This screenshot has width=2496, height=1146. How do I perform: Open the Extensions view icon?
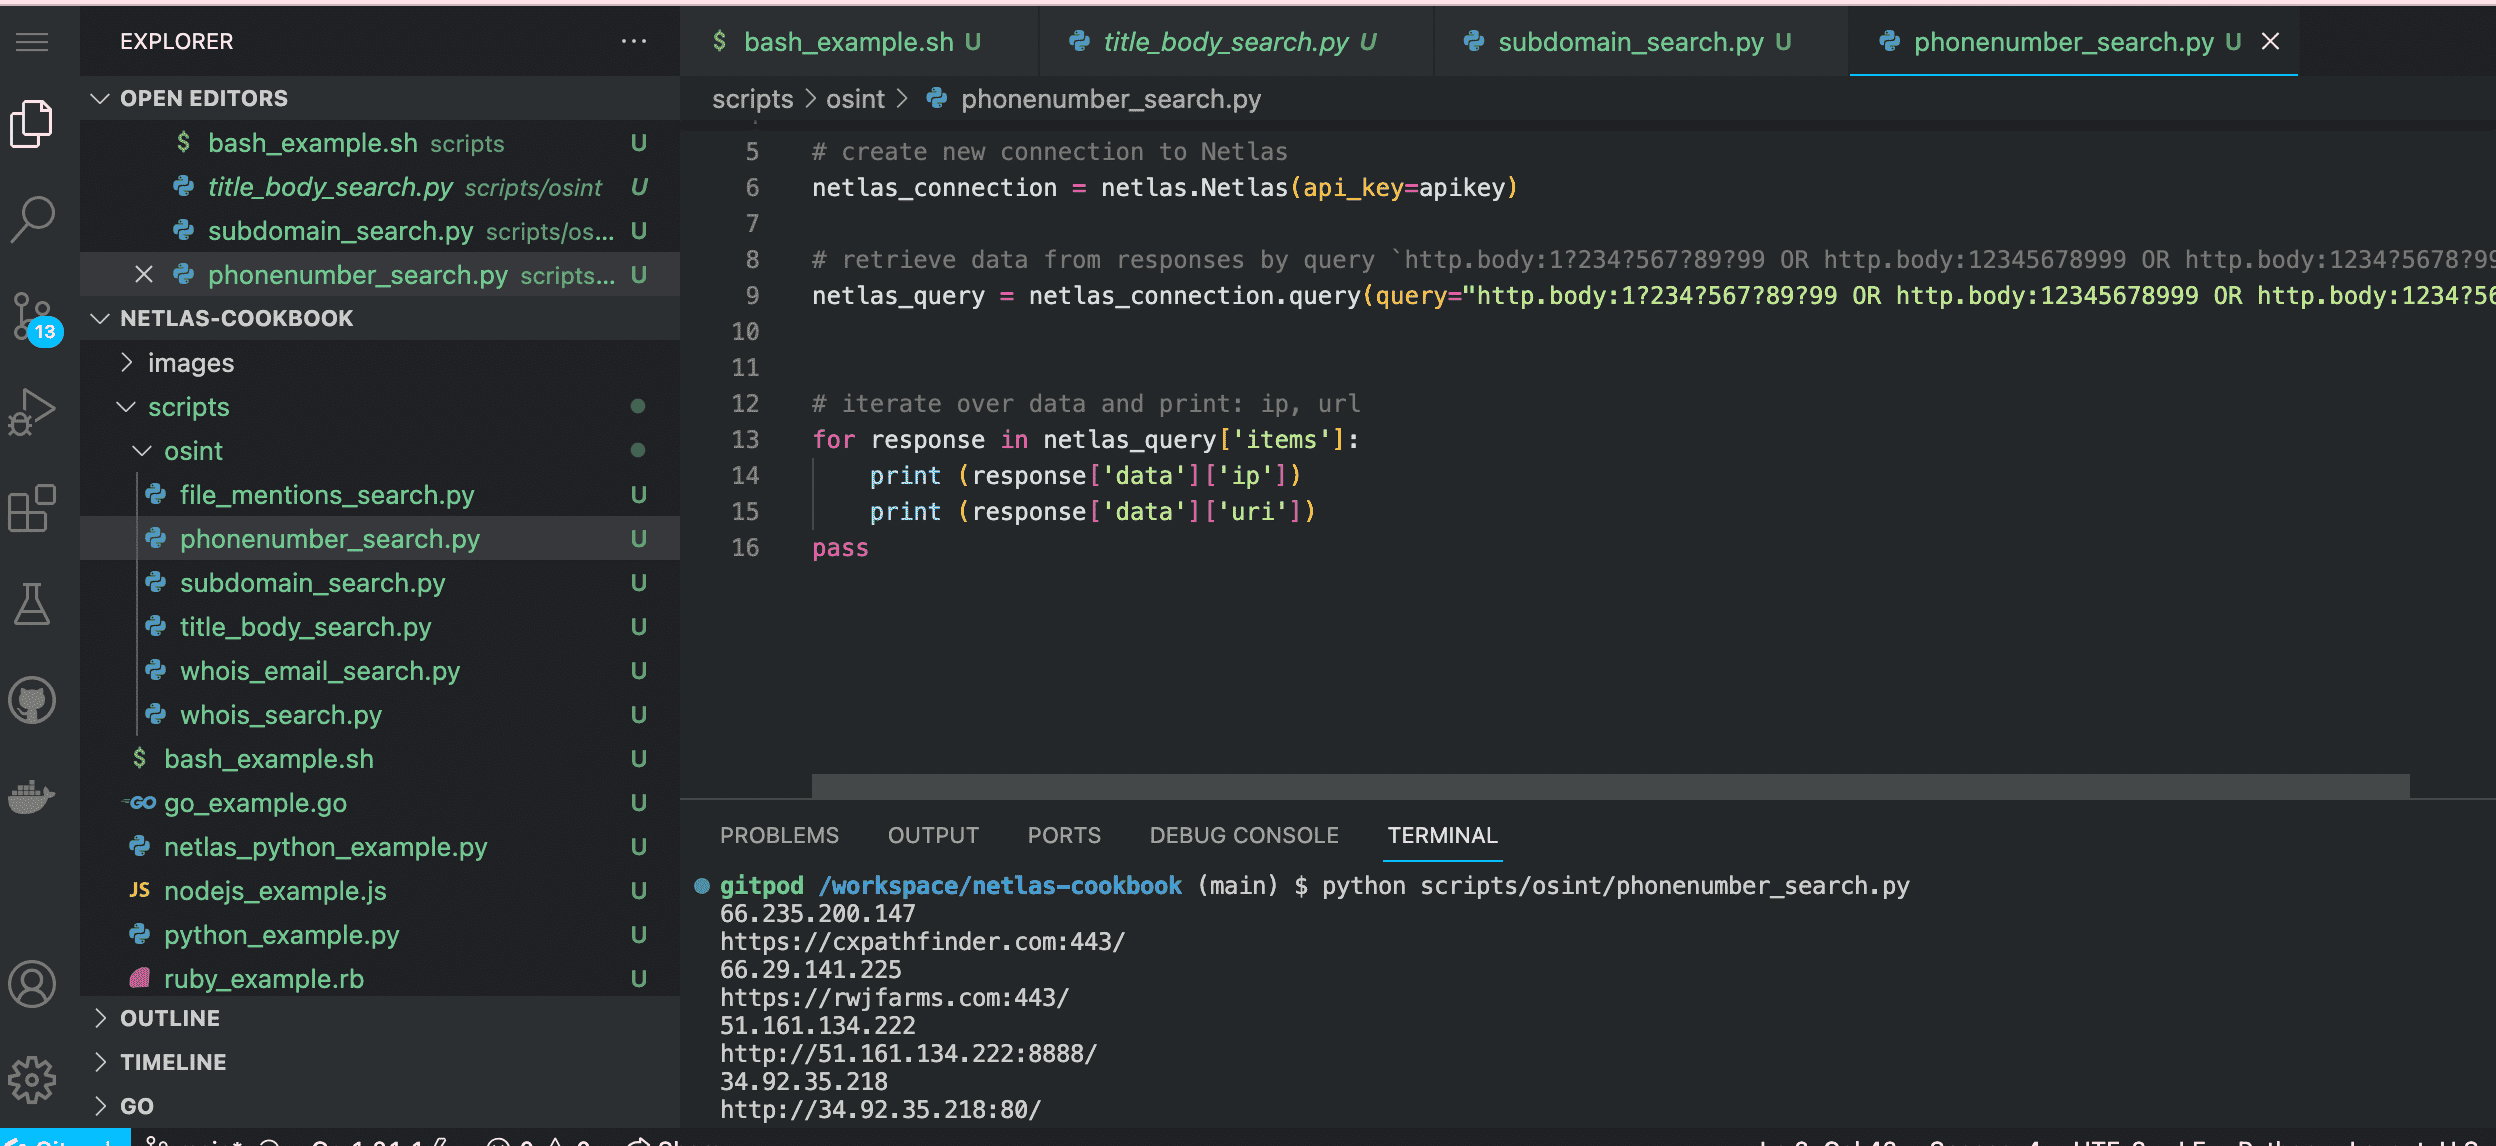[x=32, y=508]
